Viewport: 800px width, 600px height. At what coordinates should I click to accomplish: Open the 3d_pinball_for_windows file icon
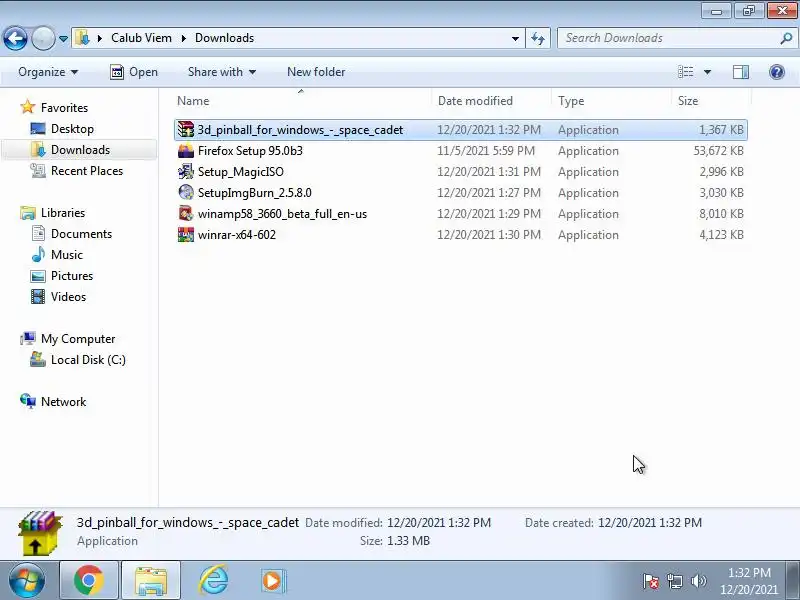(x=186, y=130)
